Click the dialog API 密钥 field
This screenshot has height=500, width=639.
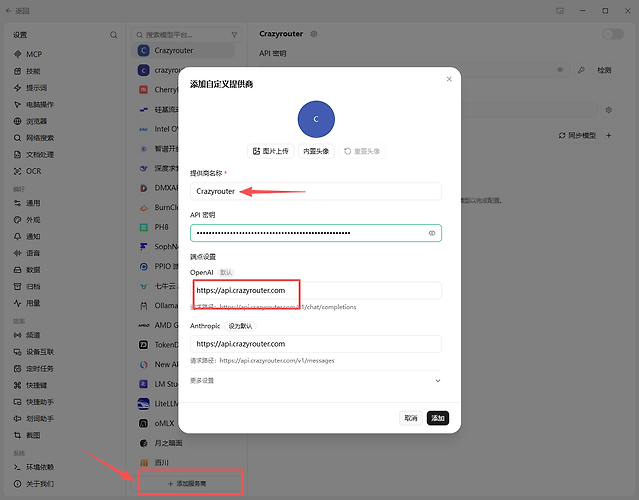tap(316, 233)
